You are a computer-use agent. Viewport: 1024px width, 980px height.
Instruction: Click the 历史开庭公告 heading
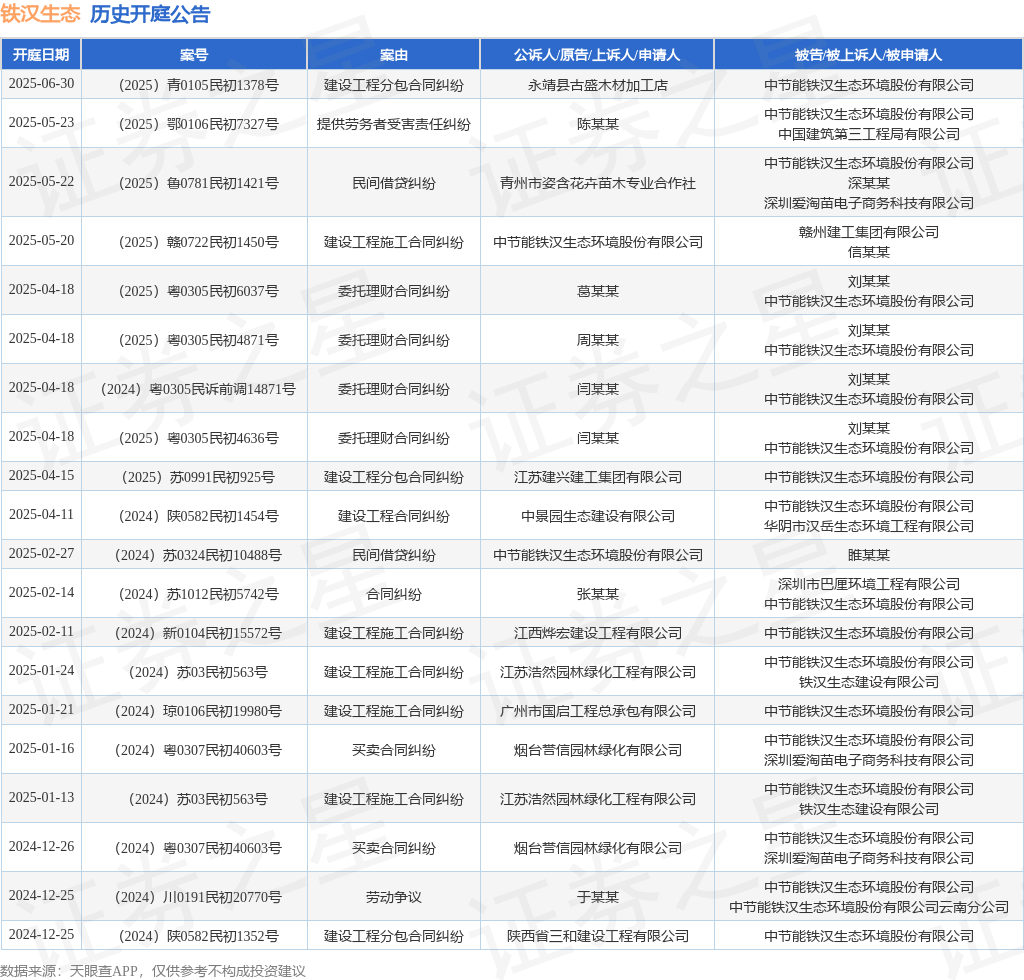[x=150, y=14]
